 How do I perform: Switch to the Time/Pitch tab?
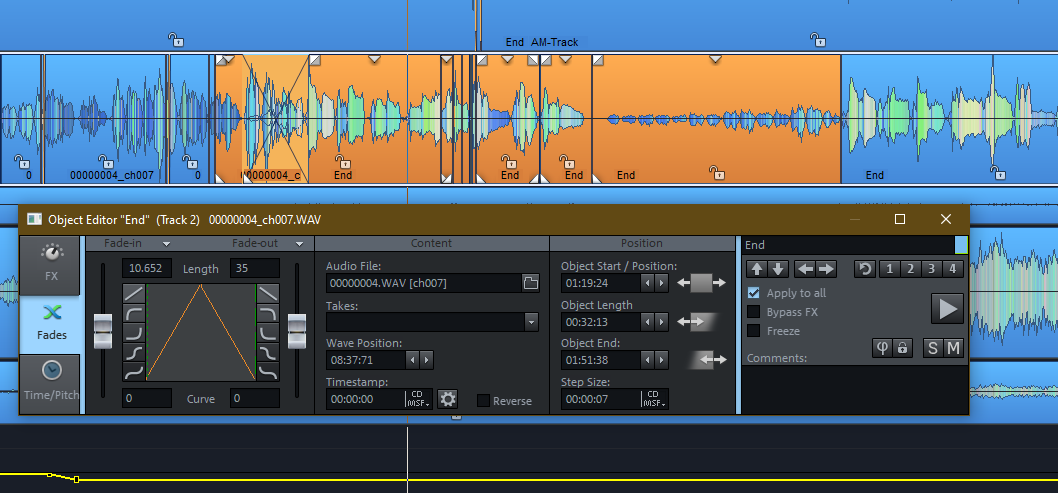51,382
